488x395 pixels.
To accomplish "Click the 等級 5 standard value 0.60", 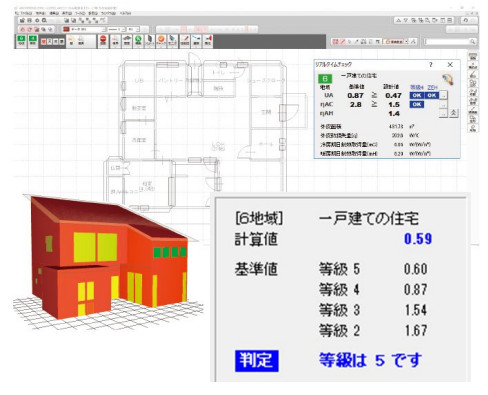I will point(416,269).
